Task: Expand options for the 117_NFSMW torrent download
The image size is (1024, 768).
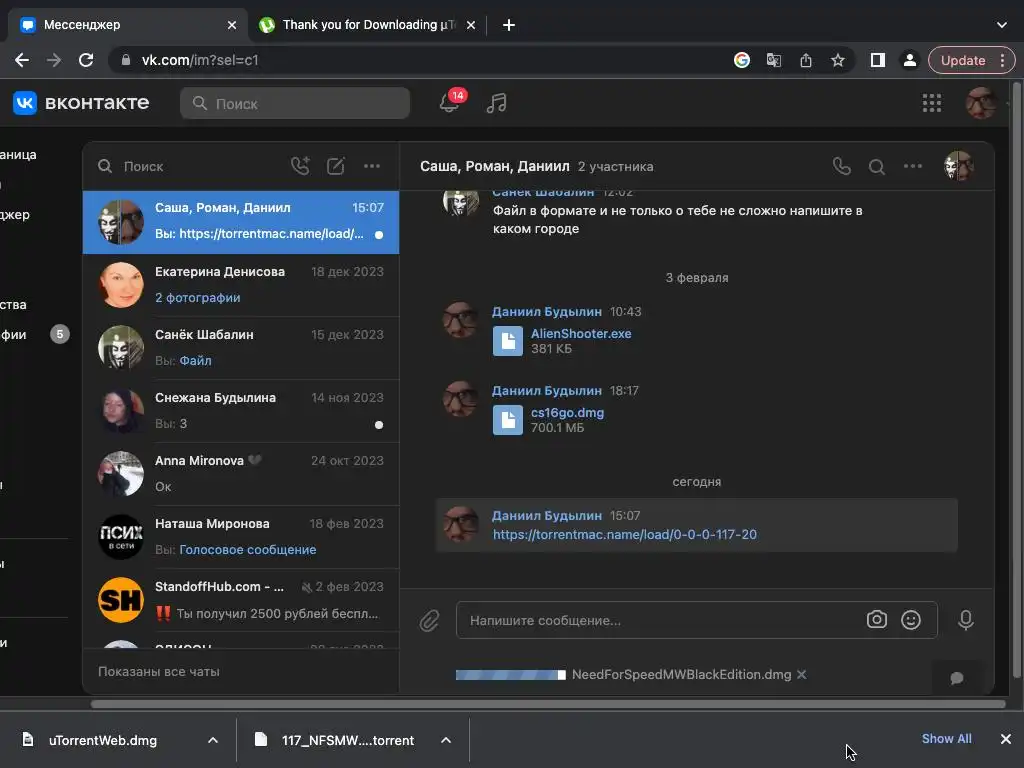Action: pyautogui.click(x=445, y=740)
